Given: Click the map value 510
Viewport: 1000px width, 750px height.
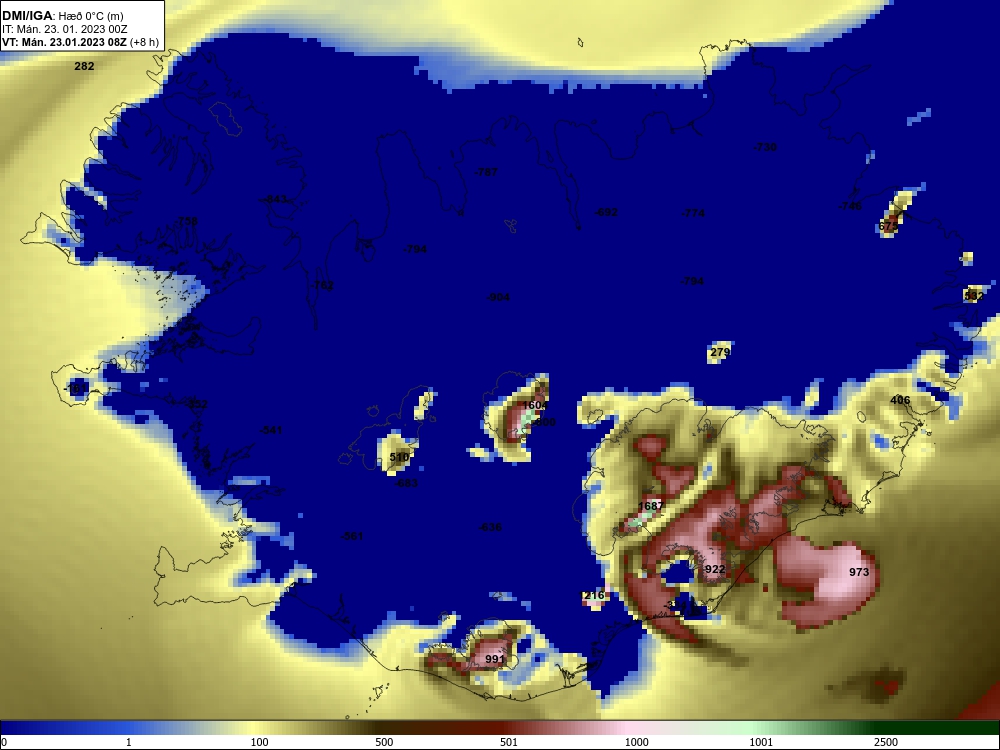Looking at the screenshot, I should tap(399, 457).
